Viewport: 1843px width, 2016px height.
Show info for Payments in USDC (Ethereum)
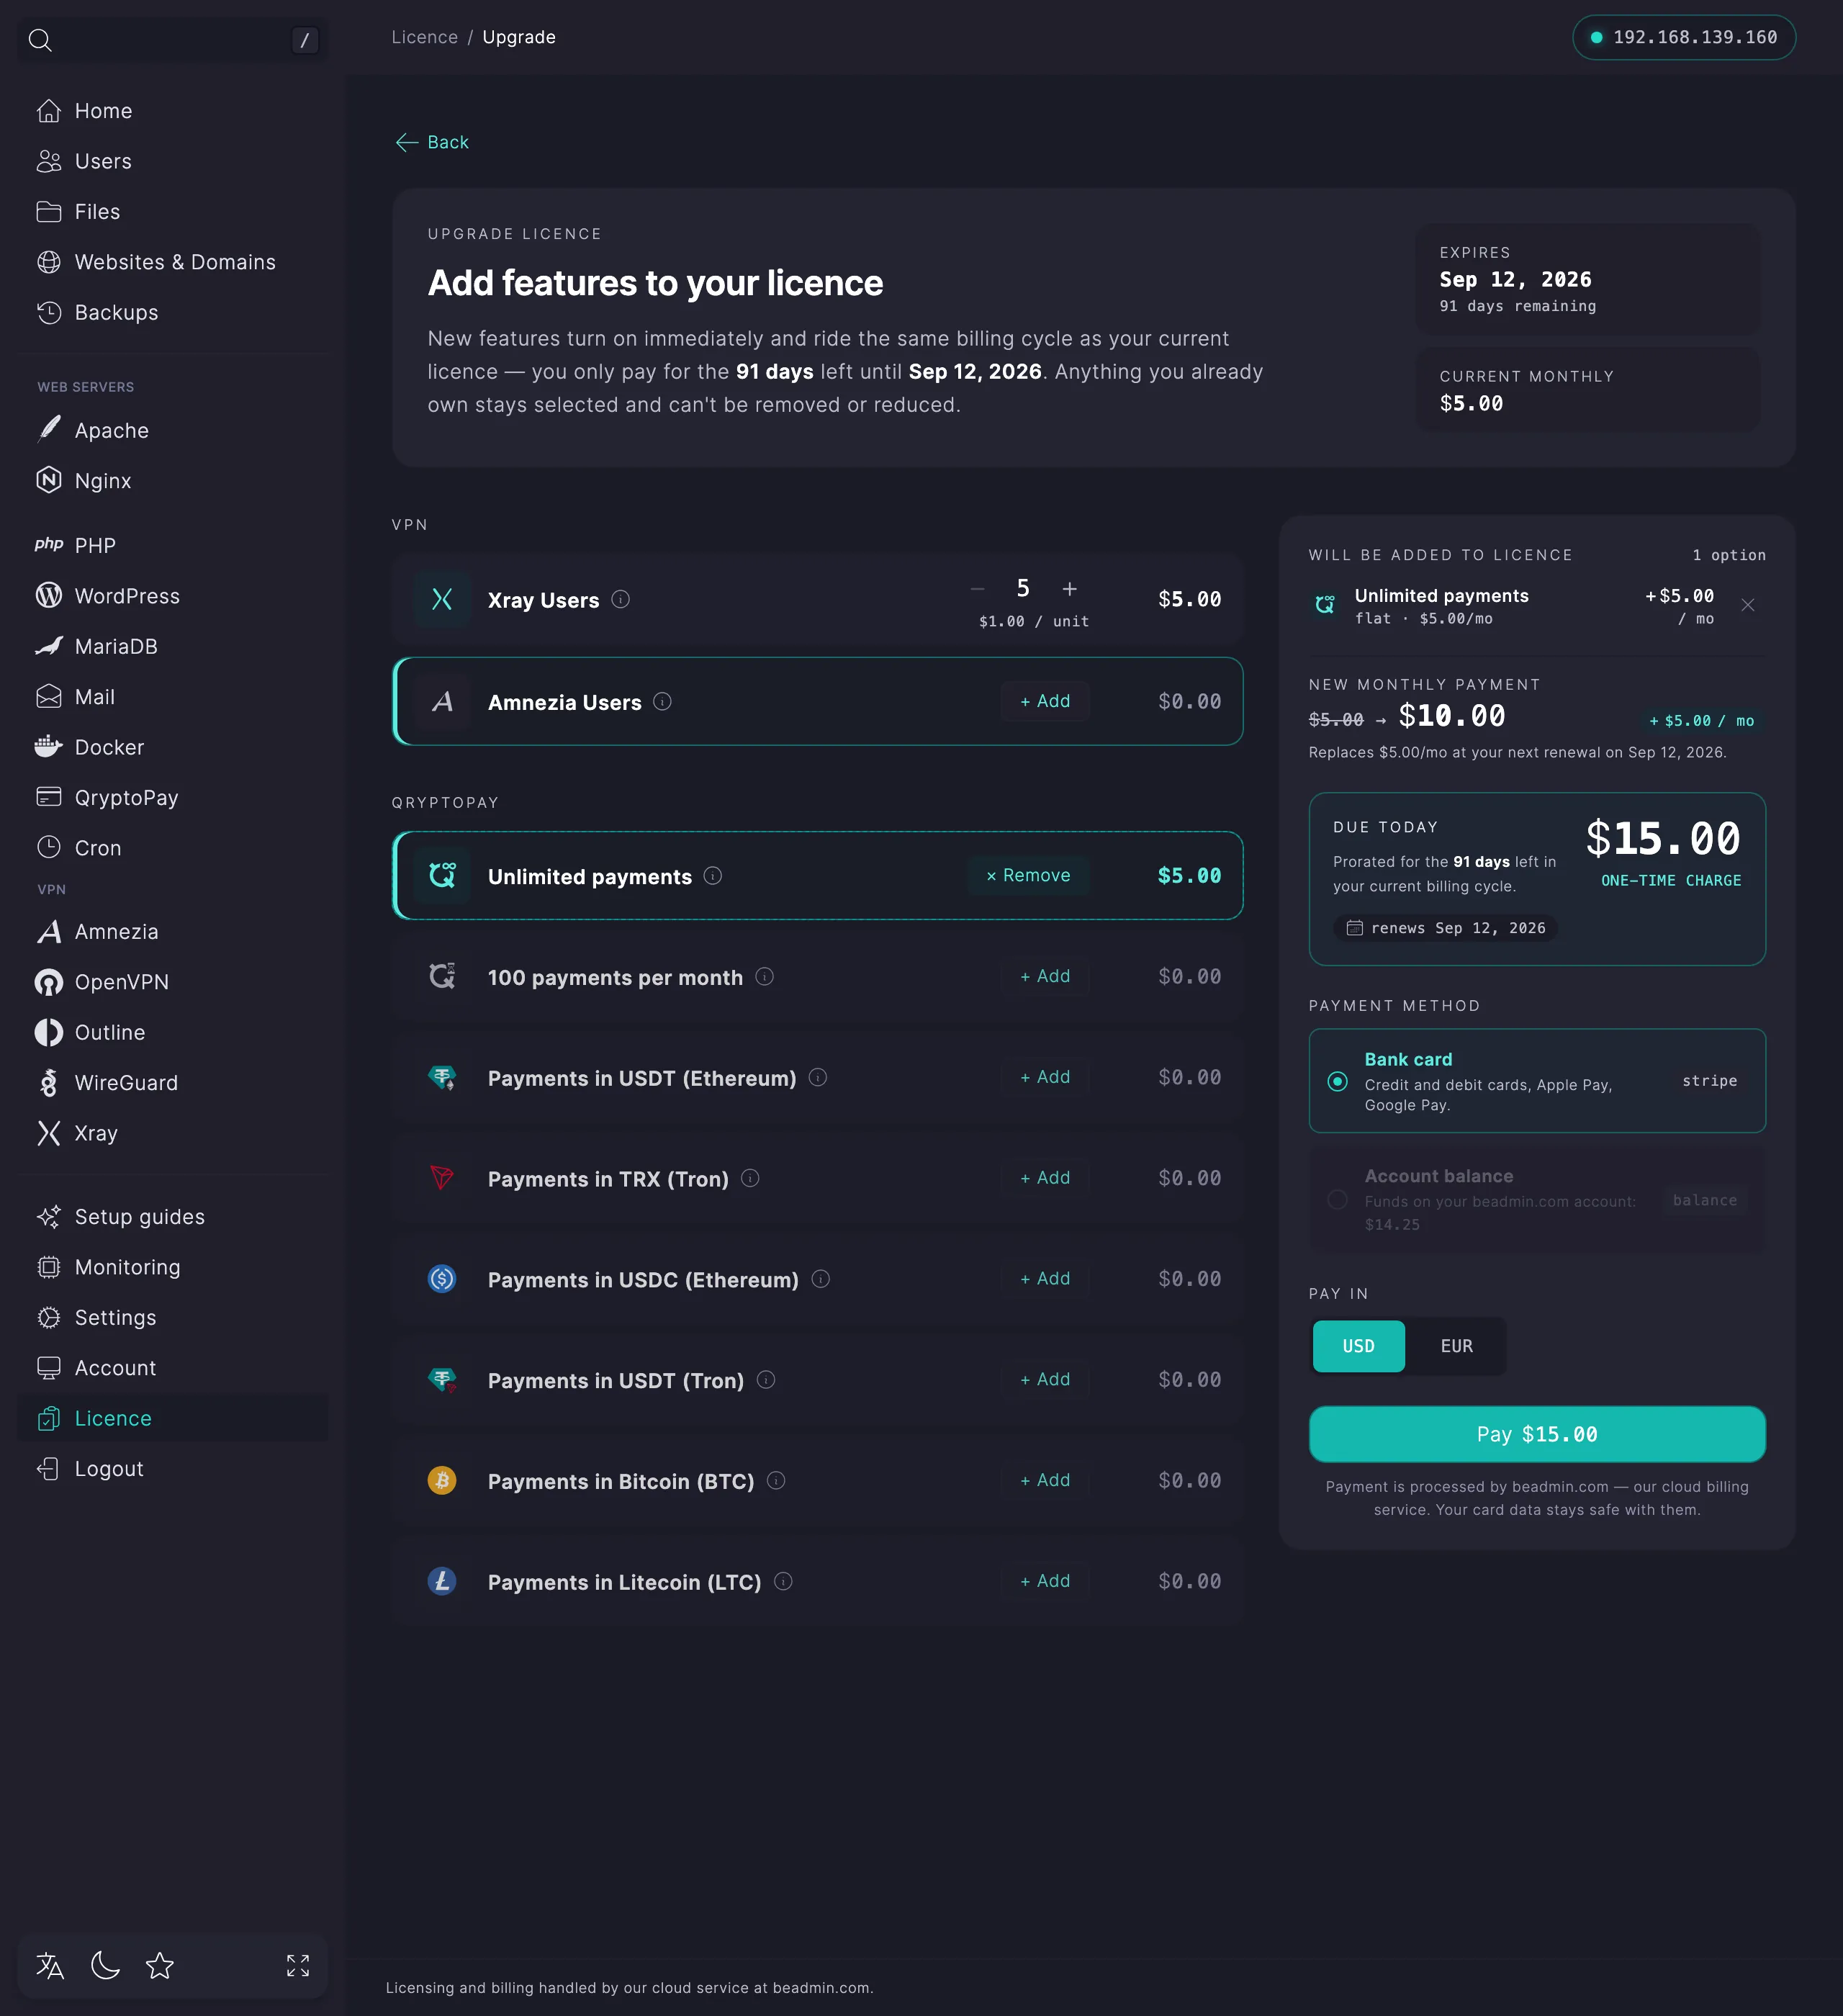click(821, 1280)
